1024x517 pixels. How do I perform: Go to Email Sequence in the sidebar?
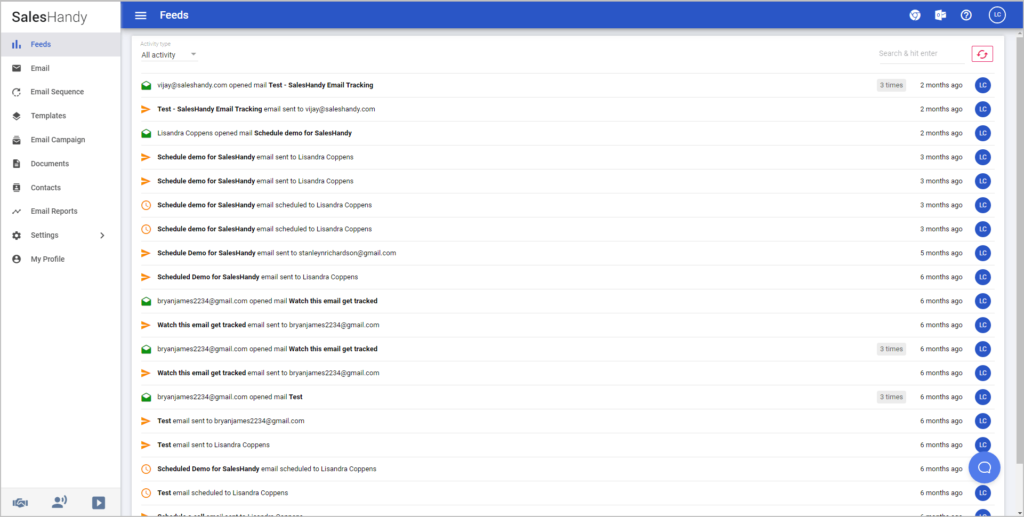click(x=57, y=92)
